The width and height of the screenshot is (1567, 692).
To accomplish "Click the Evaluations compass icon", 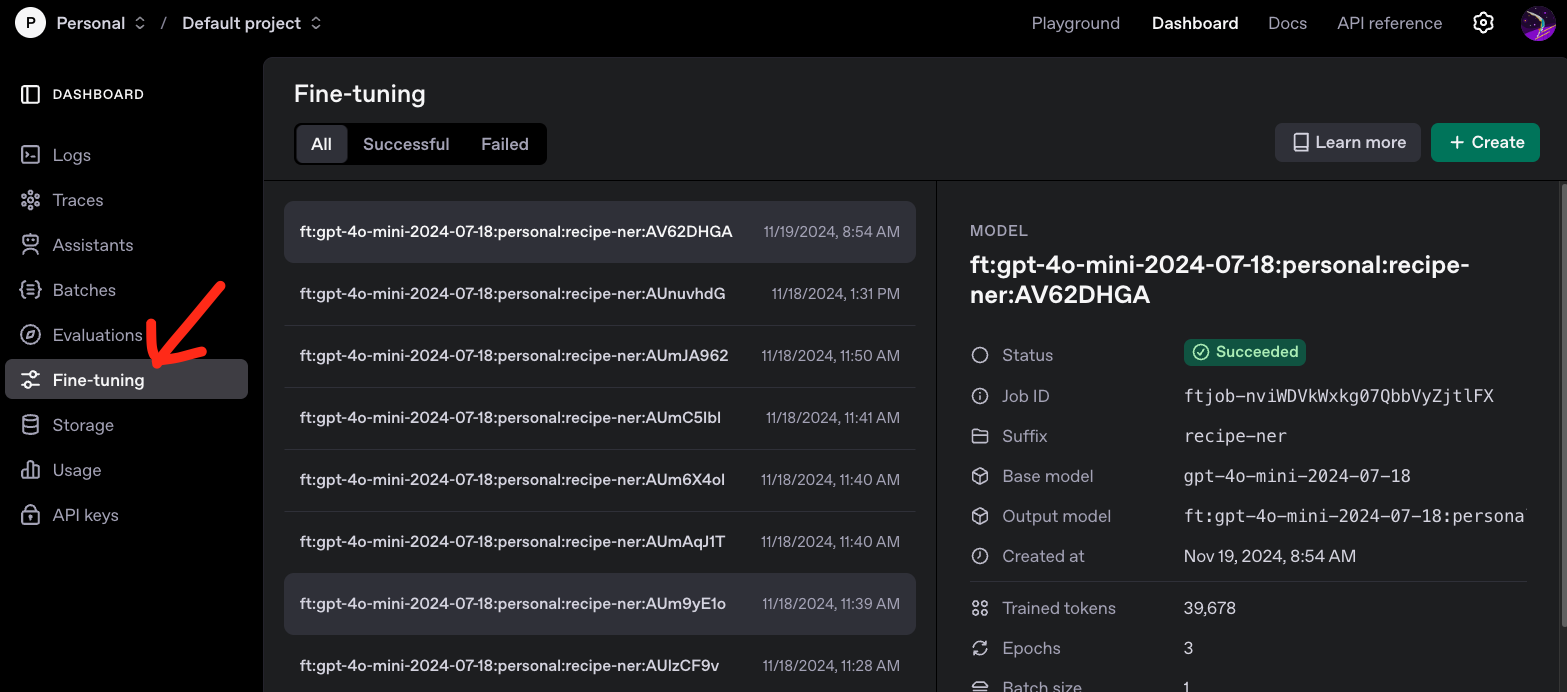I will coord(31,335).
